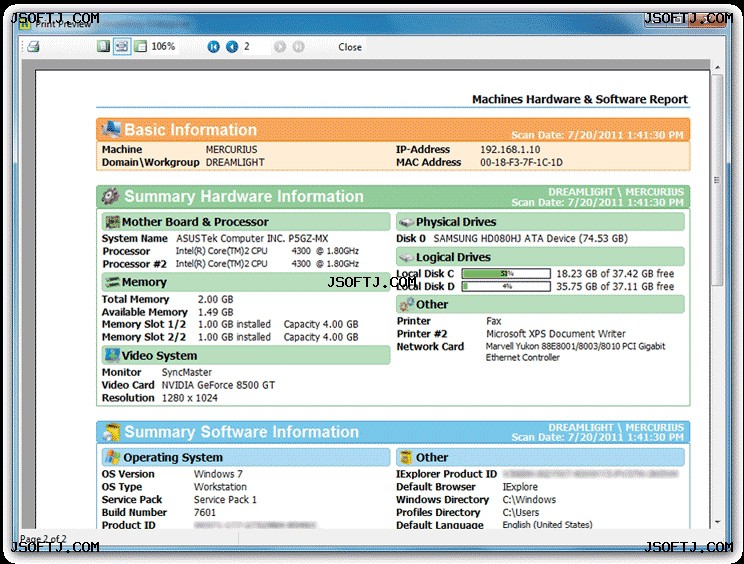Click the Page 2 of 2 status text

click(x=43, y=539)
